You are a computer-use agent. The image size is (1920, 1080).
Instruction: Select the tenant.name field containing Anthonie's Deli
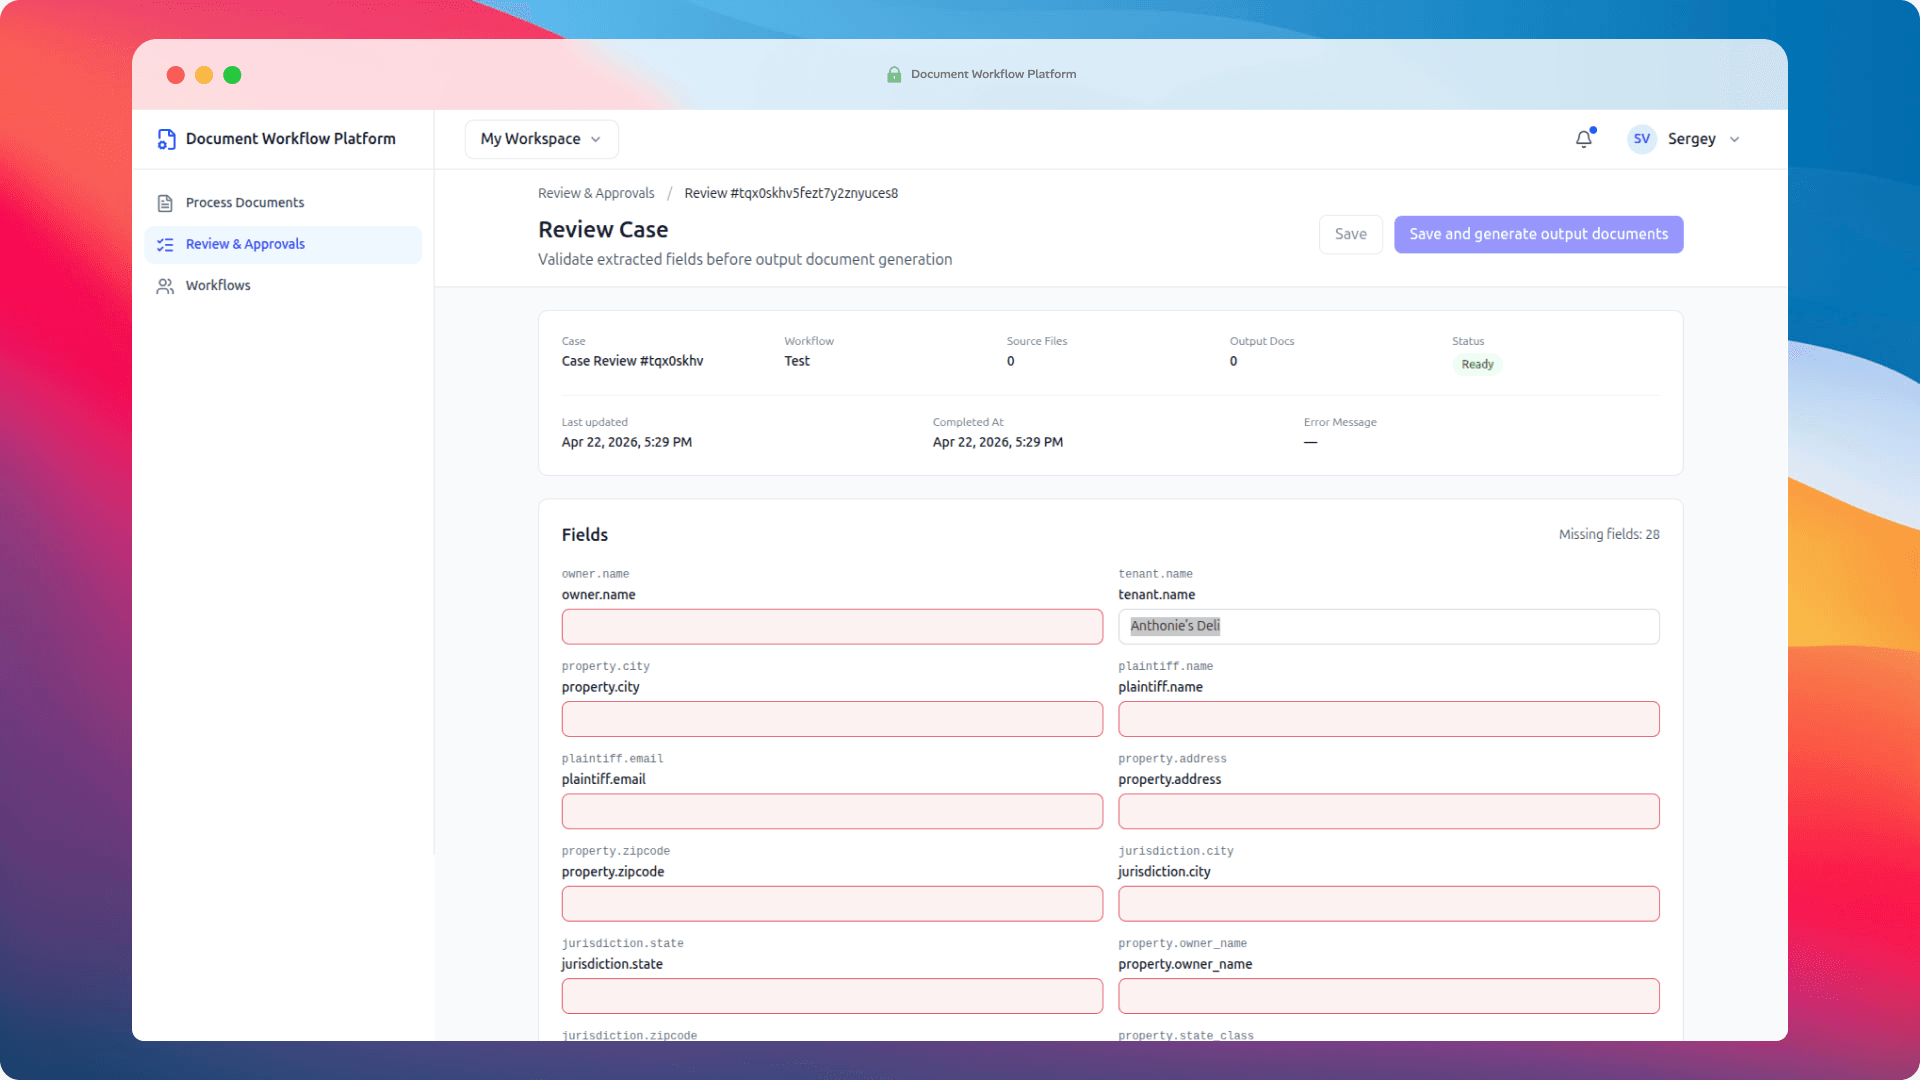click(x=1388, y=626)
